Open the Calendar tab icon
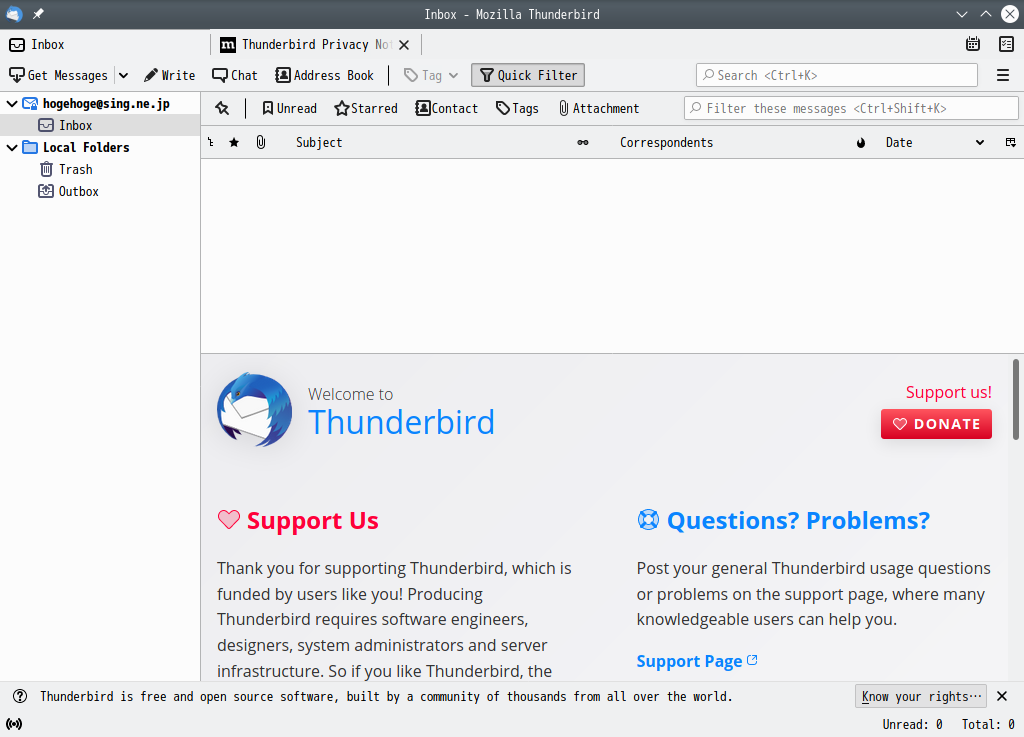The height and width of the screenshot is (737, 1024). 972,44
